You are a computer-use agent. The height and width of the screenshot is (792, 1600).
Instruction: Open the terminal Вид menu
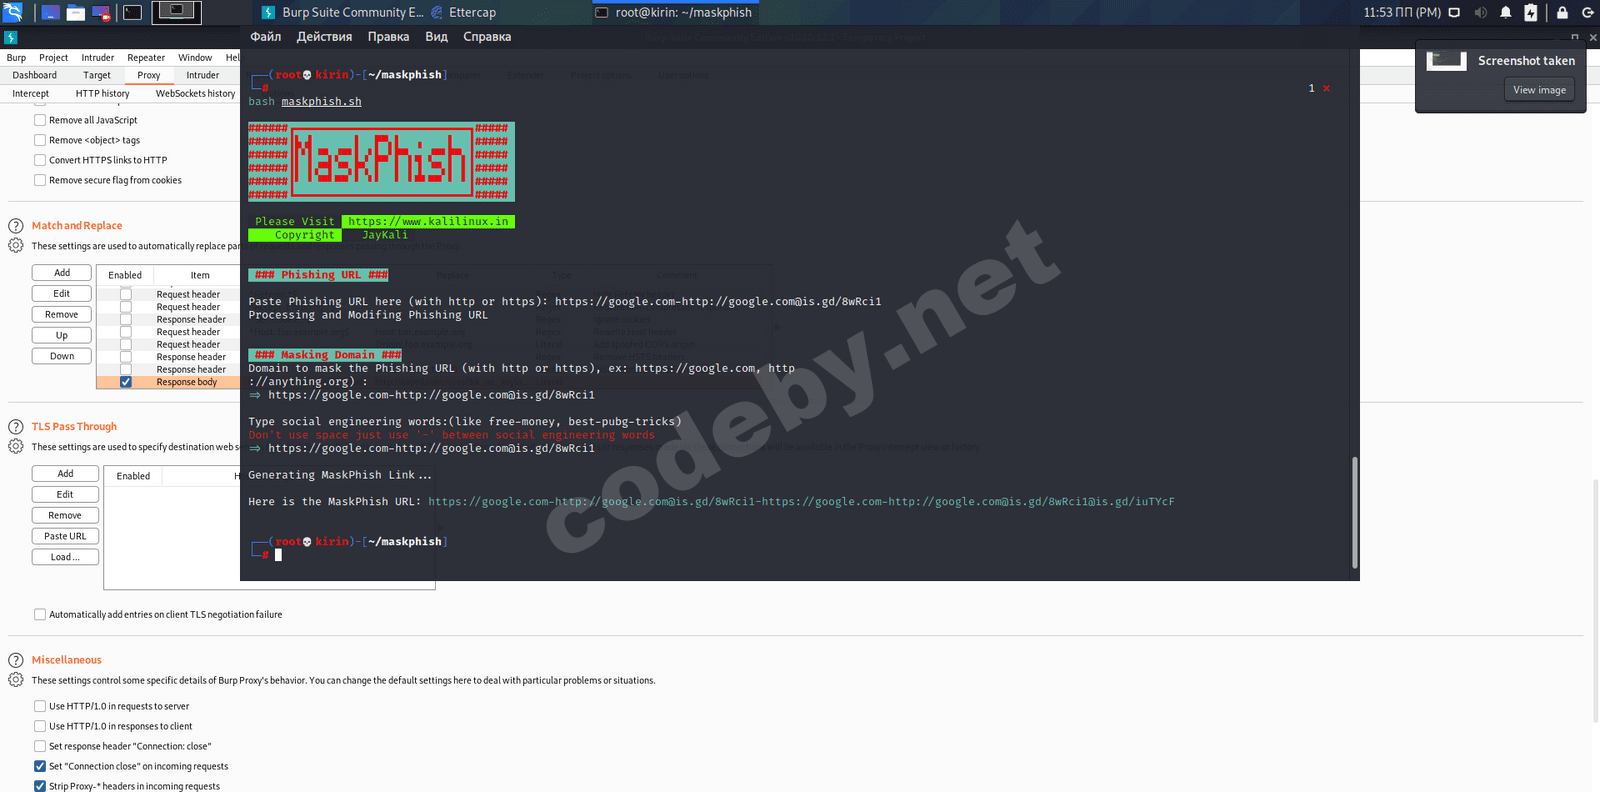tap(436, 37)
